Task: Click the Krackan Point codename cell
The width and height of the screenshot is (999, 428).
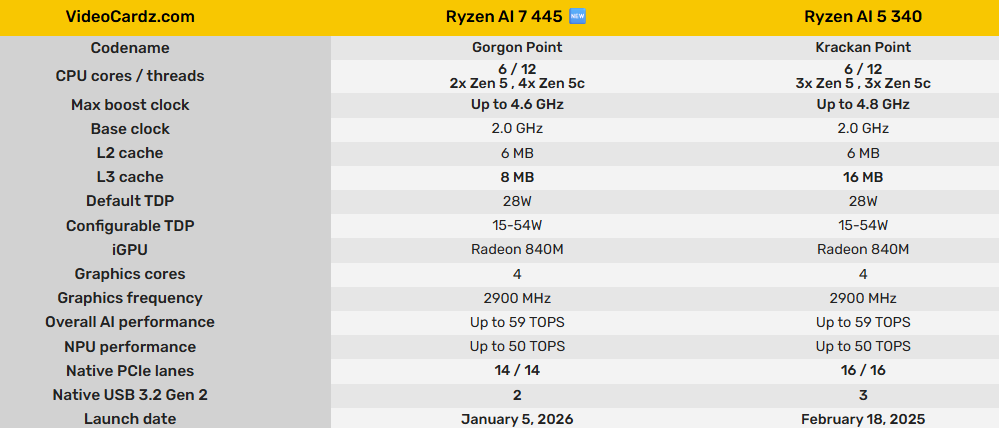Action: [863, 48]
